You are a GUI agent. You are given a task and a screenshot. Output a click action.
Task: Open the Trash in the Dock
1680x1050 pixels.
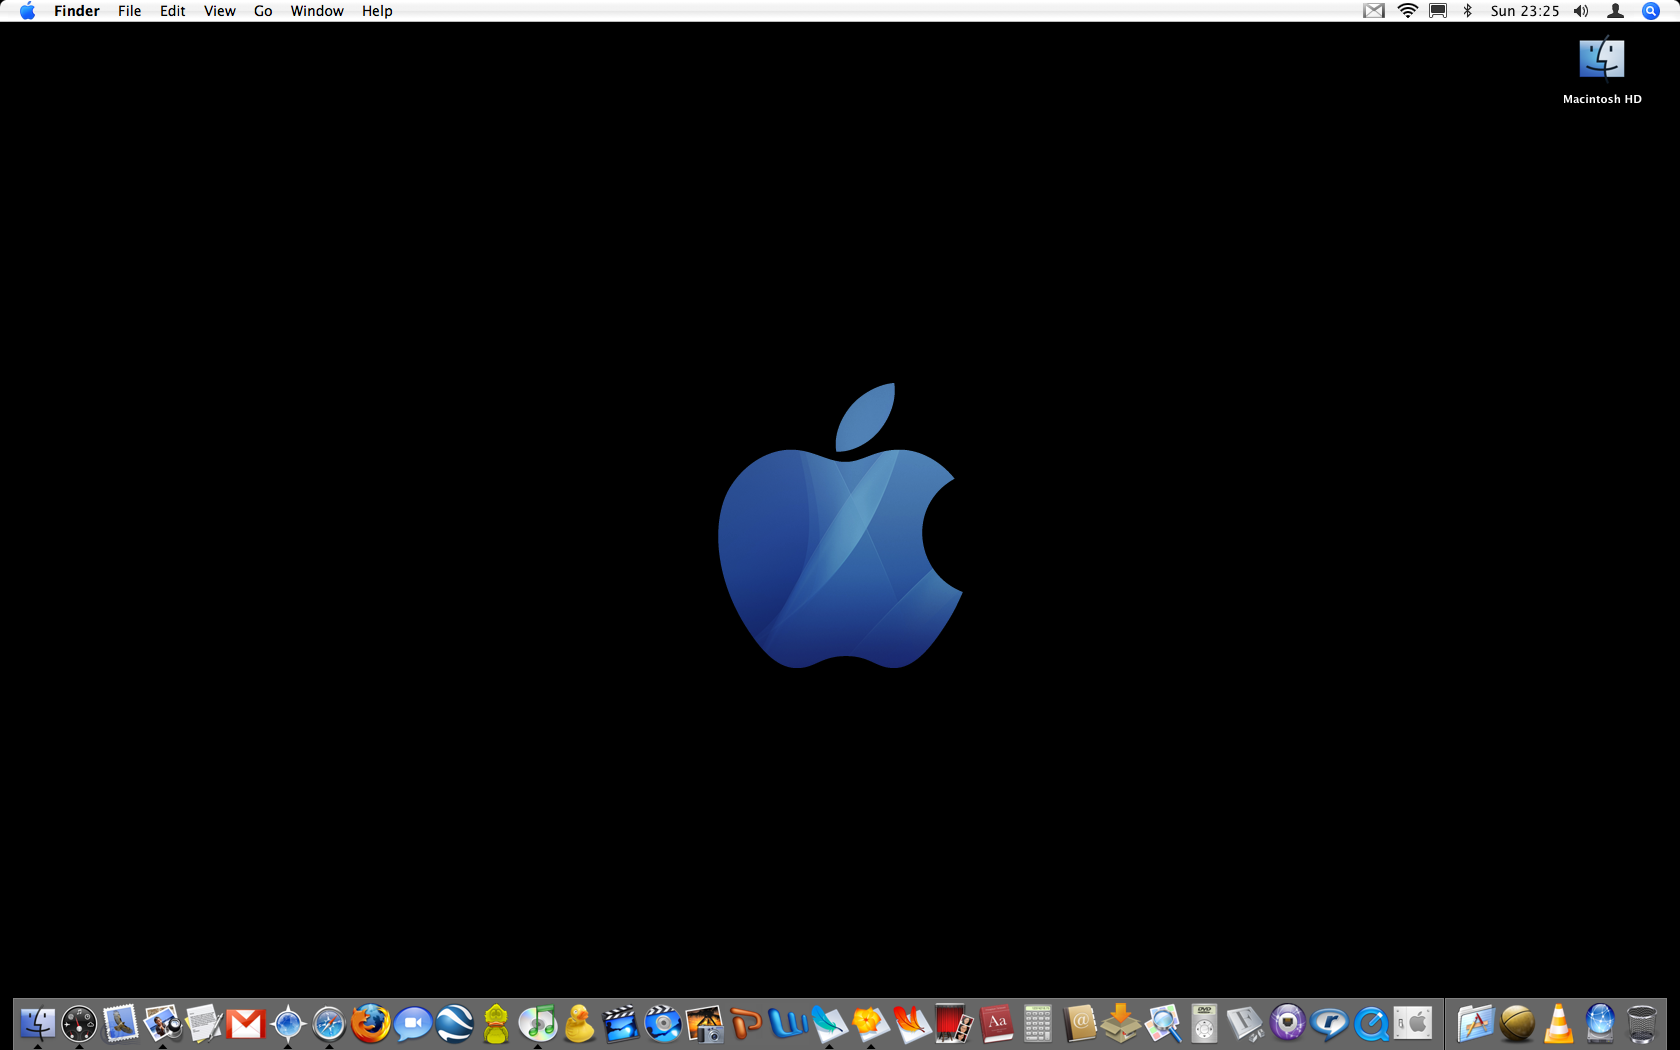(1642, 1023)
